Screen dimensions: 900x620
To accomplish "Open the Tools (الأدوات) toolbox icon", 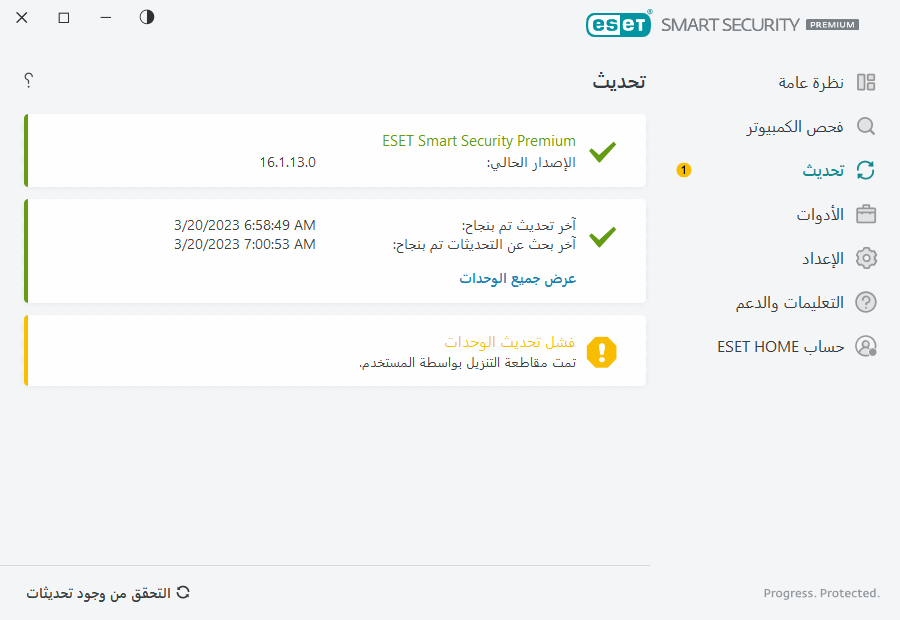I will point(866,214).
